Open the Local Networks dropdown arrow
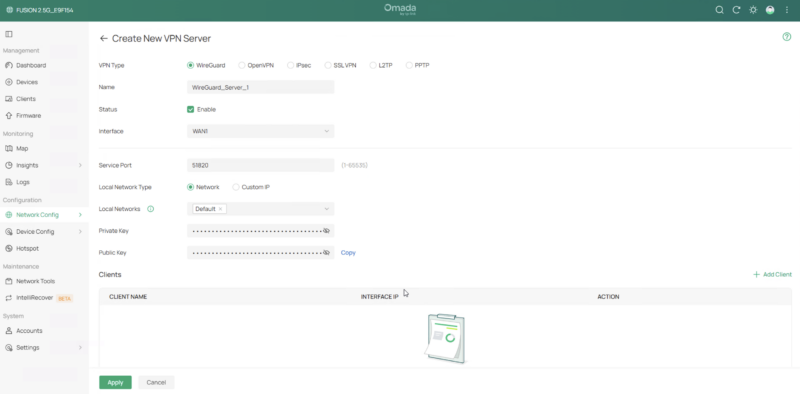The height and width of the screenshot is (394, 800). pos(327,209)
